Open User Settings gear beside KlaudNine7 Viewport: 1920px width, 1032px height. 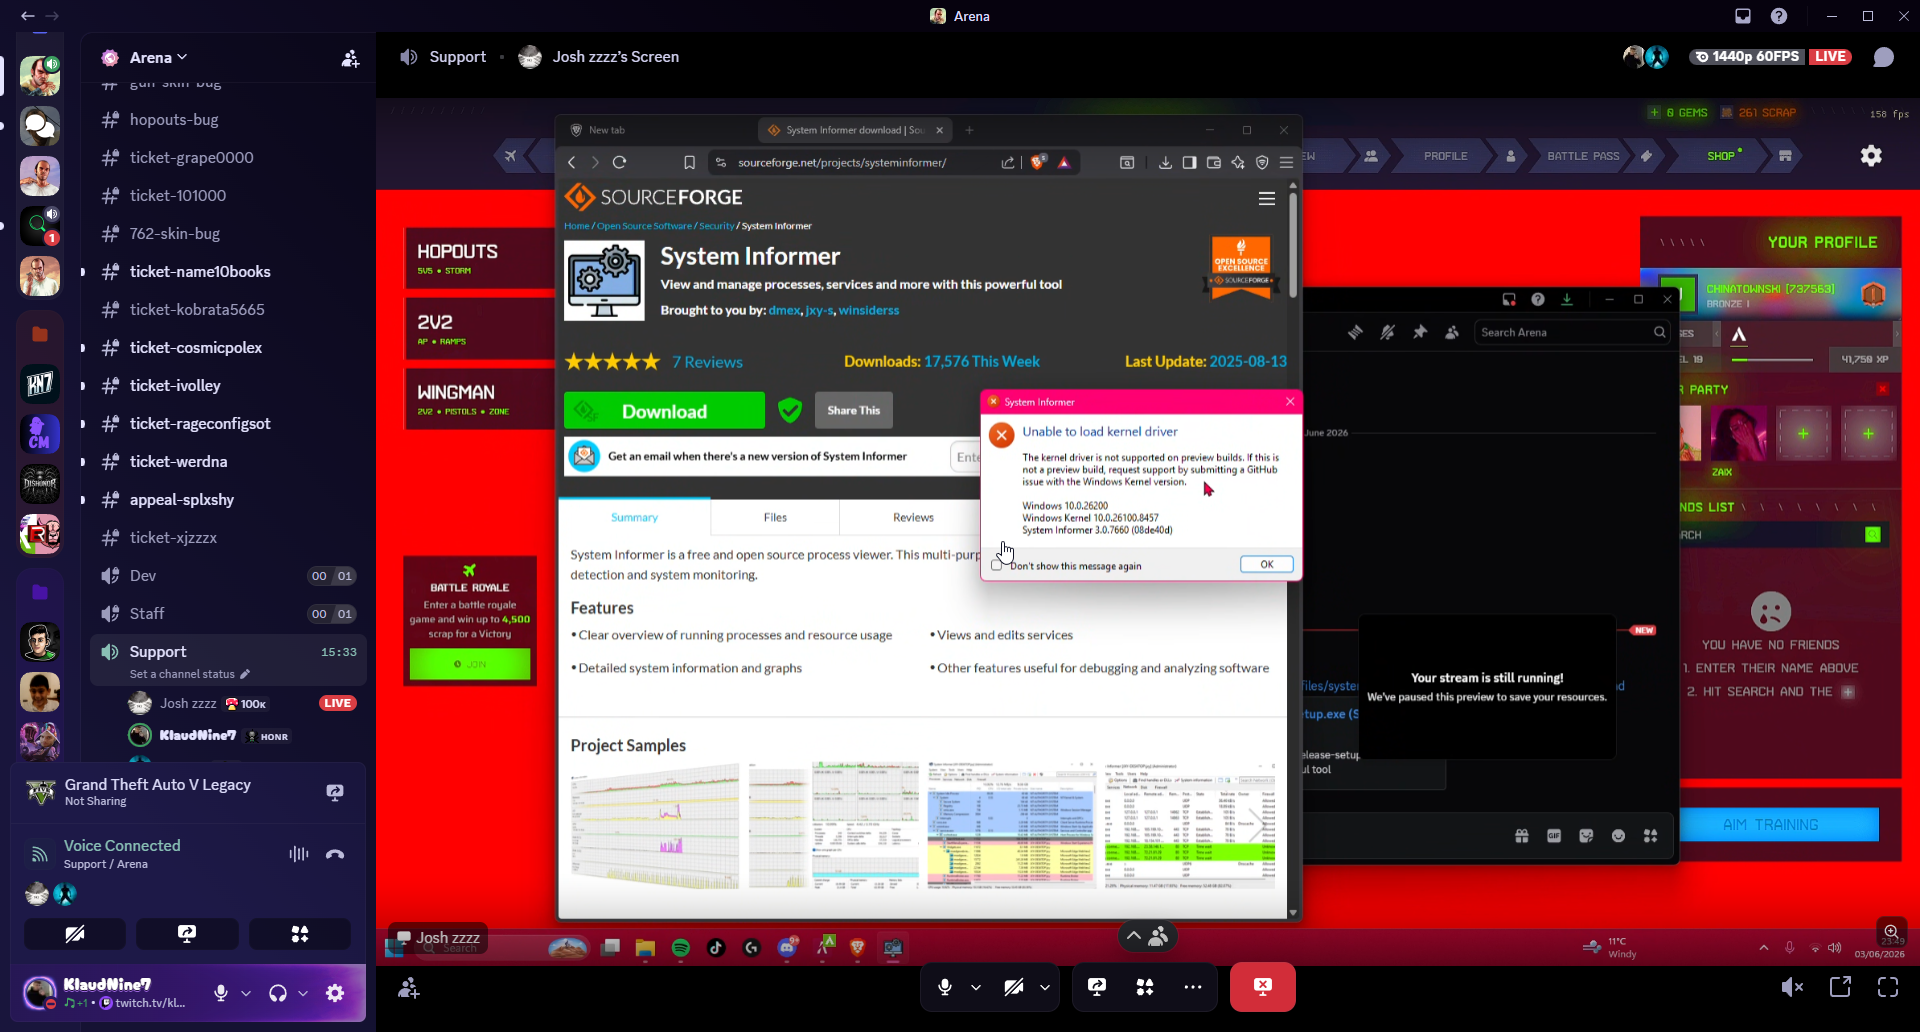pos(335,993)
